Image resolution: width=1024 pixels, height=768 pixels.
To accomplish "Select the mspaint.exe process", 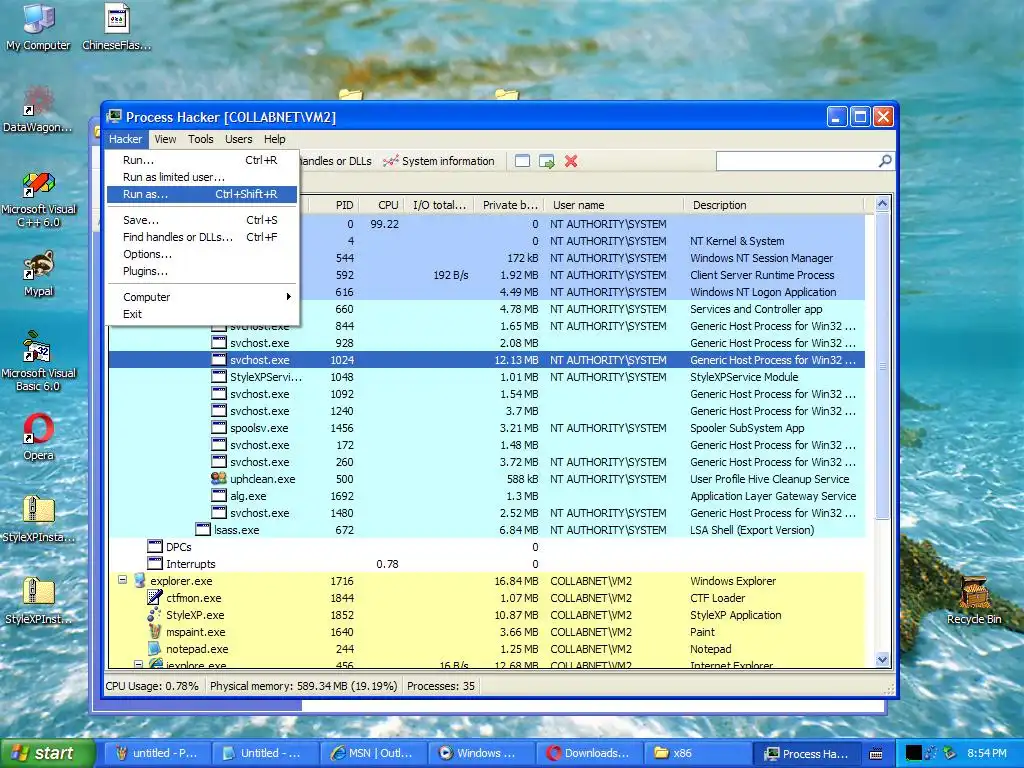I will point(487,632).
